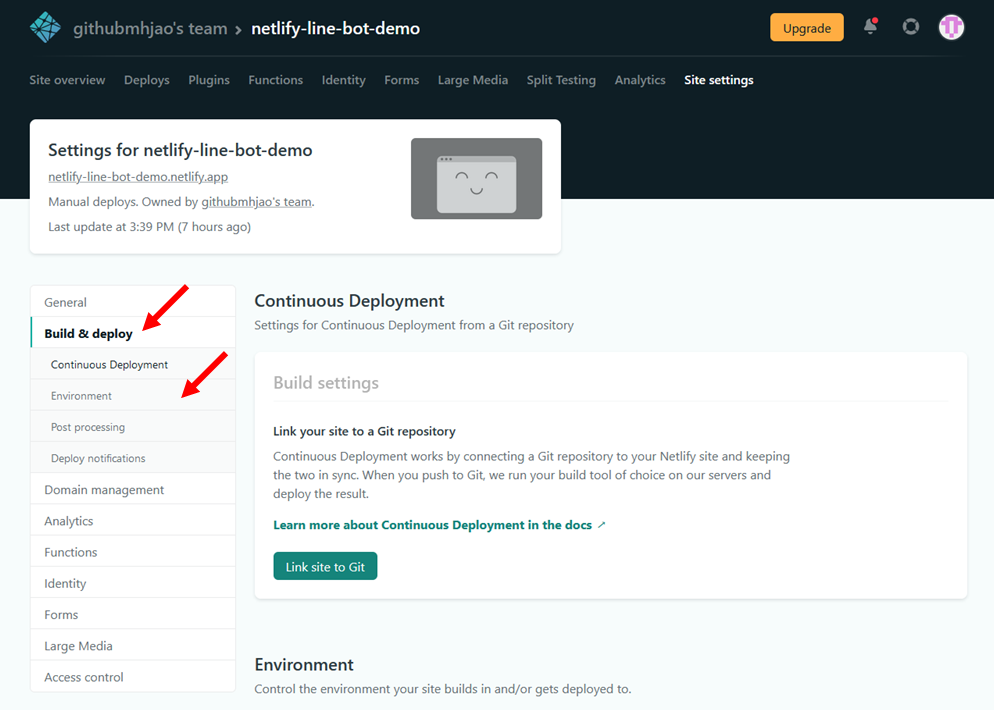Open the Plugins tab
994x710 pixels.
point(209,80)
